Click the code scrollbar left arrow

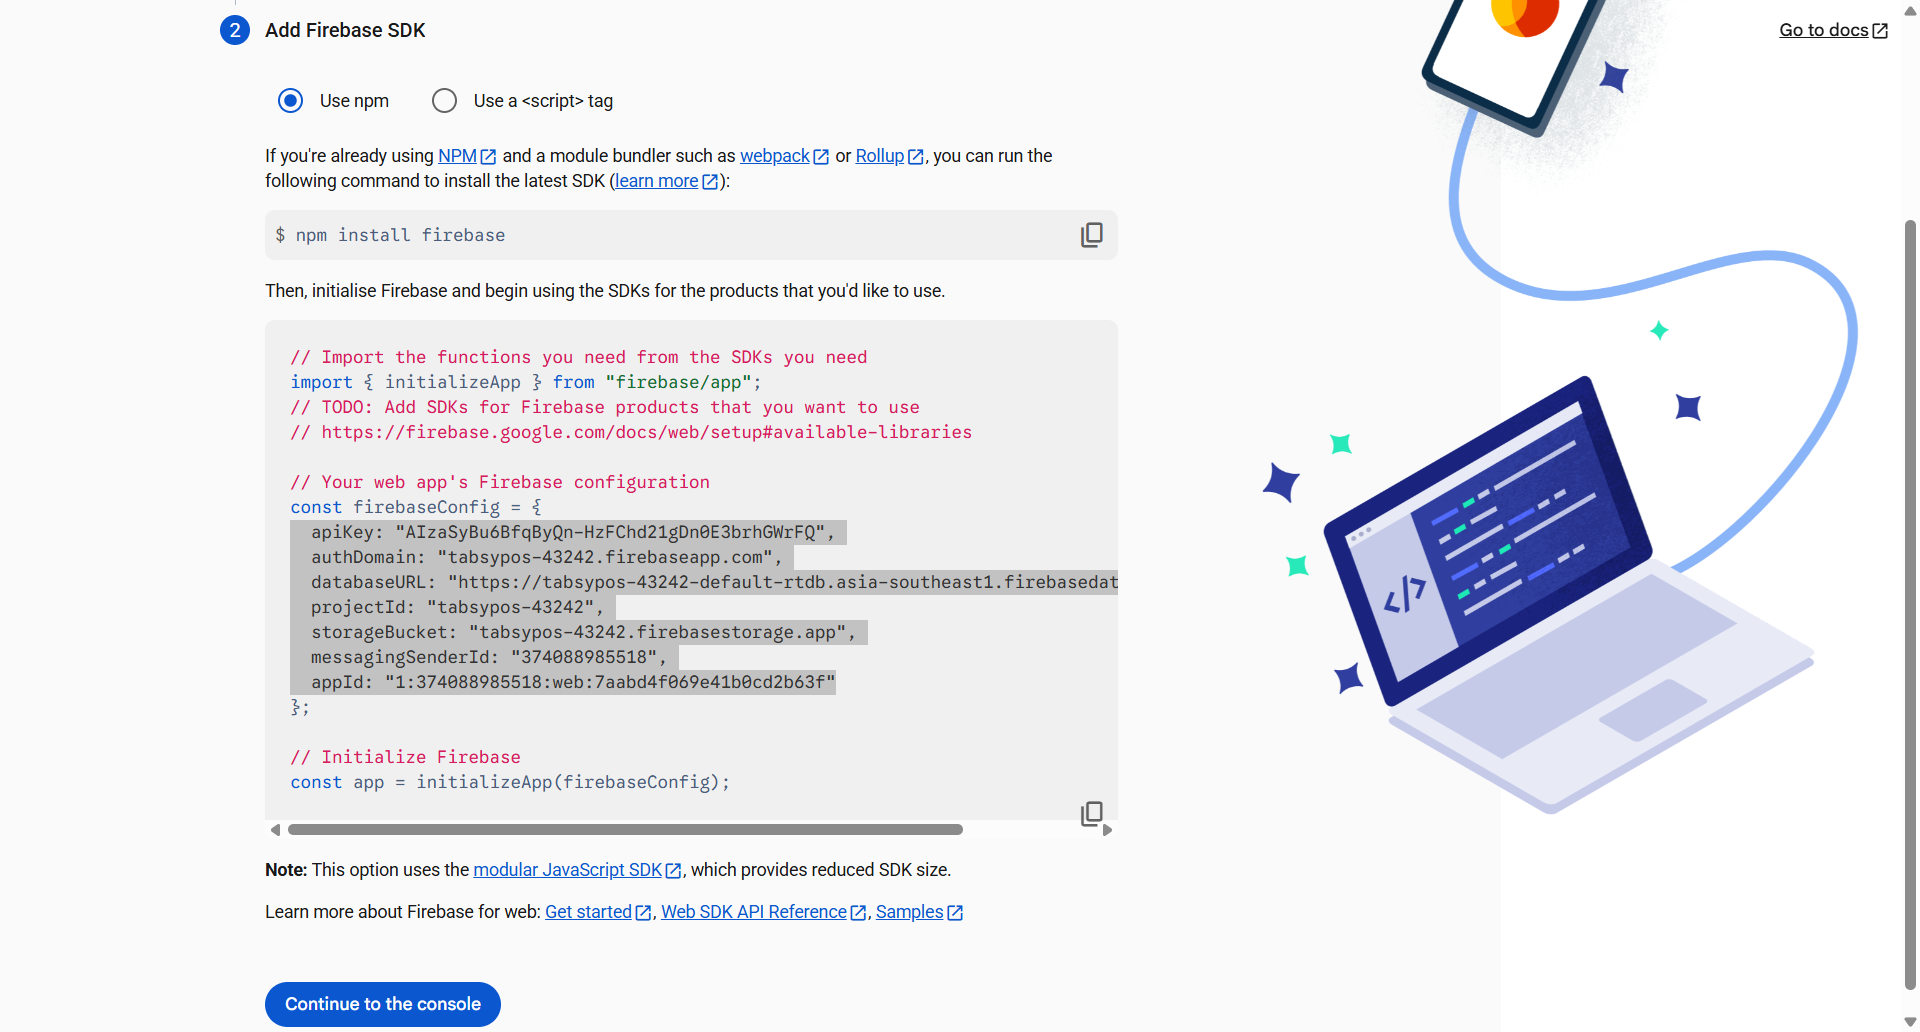pyautogui.click(x=275, y=830)
